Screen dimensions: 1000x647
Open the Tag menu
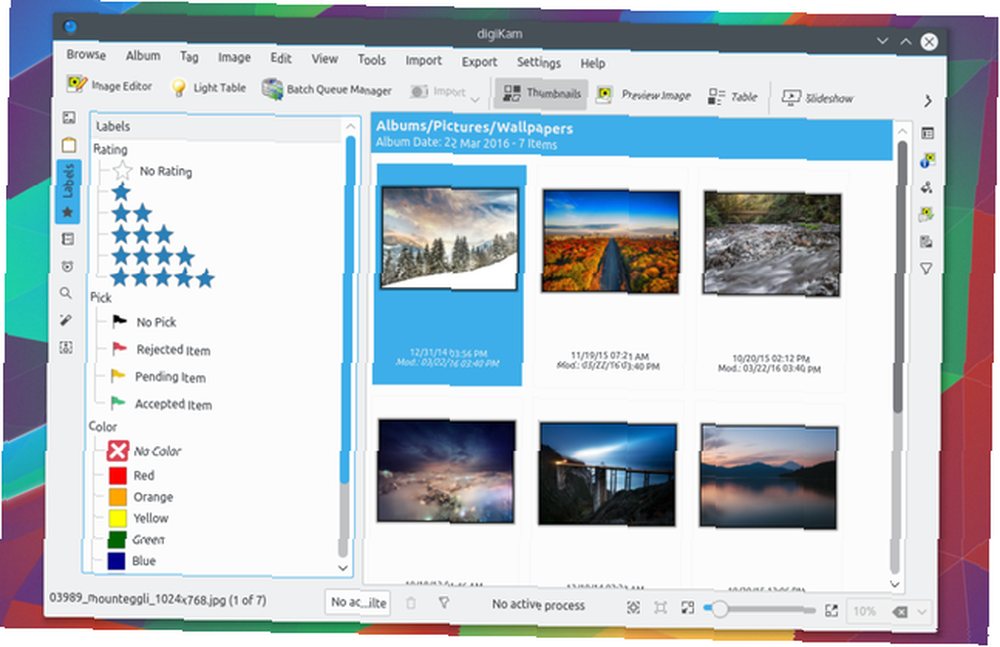[189, 57]
